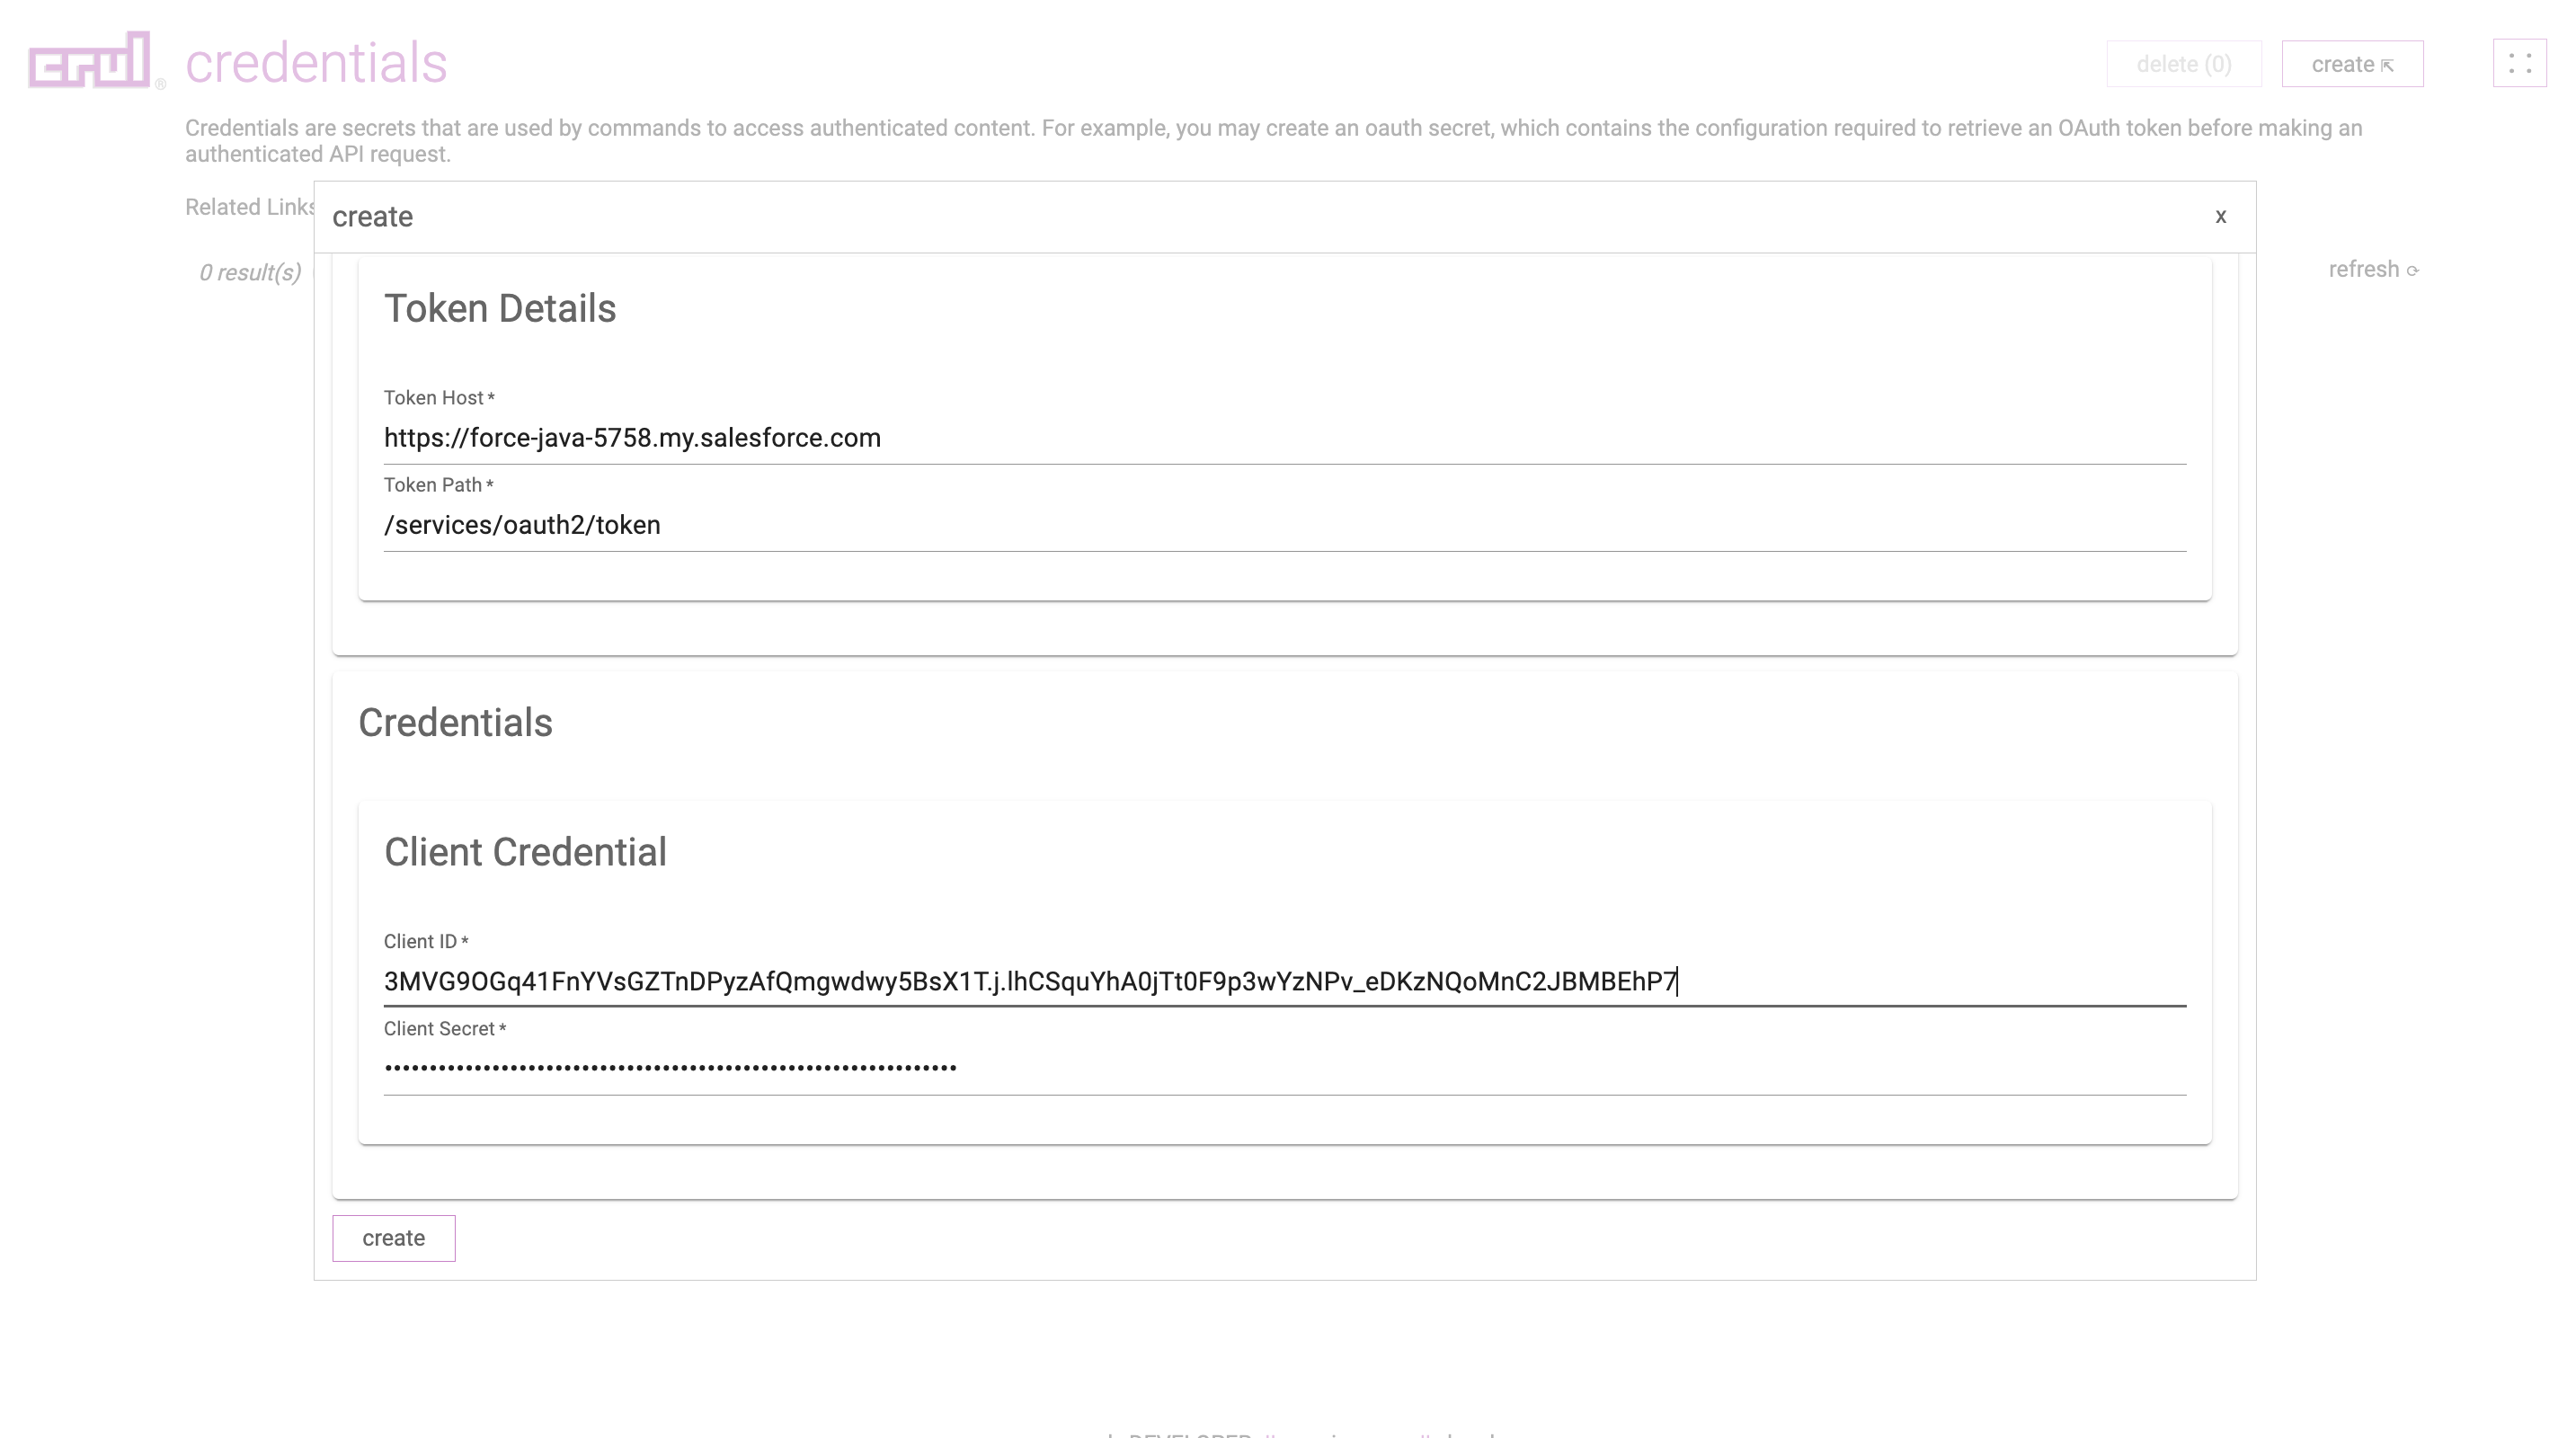Click the Token Host input field
Viewport: 2576px width, 1438px height.
pyautogui.click(x=1286, y=437)
